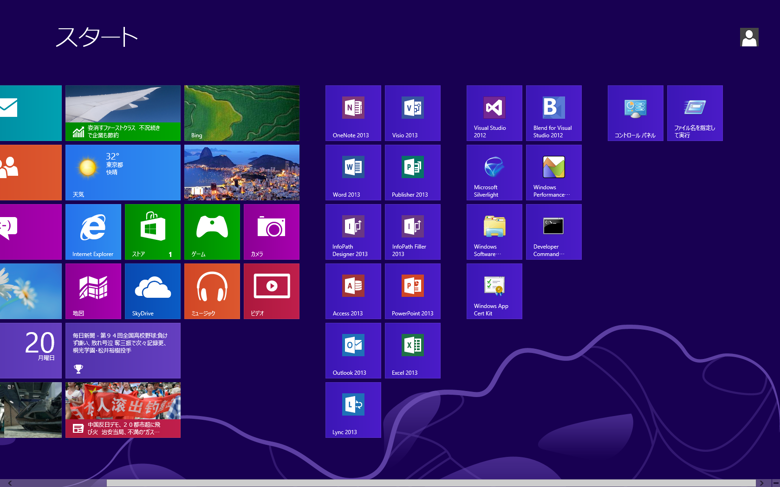Open Developer Command prompt tile
780x487 pixels.
[554, 232]
